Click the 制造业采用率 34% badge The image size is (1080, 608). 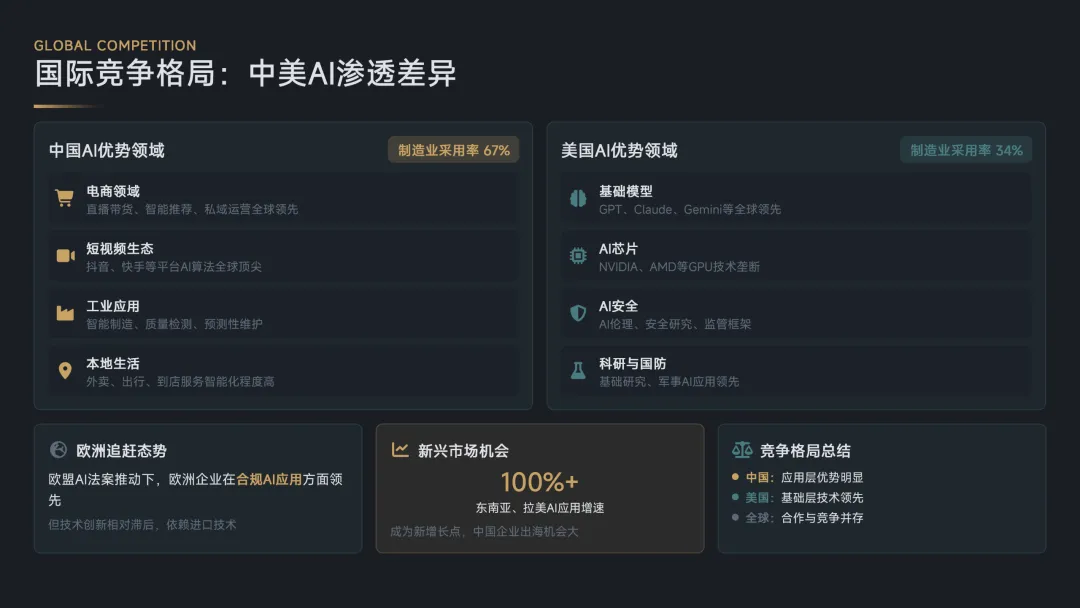(966, 150)
